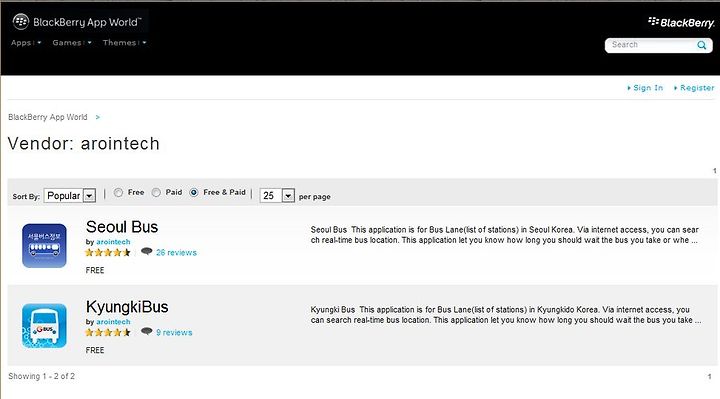The height and width of the screenshot is (399, 720).
Task: Click the BlackBerry App World logo icon
Action: coord(21,22)
